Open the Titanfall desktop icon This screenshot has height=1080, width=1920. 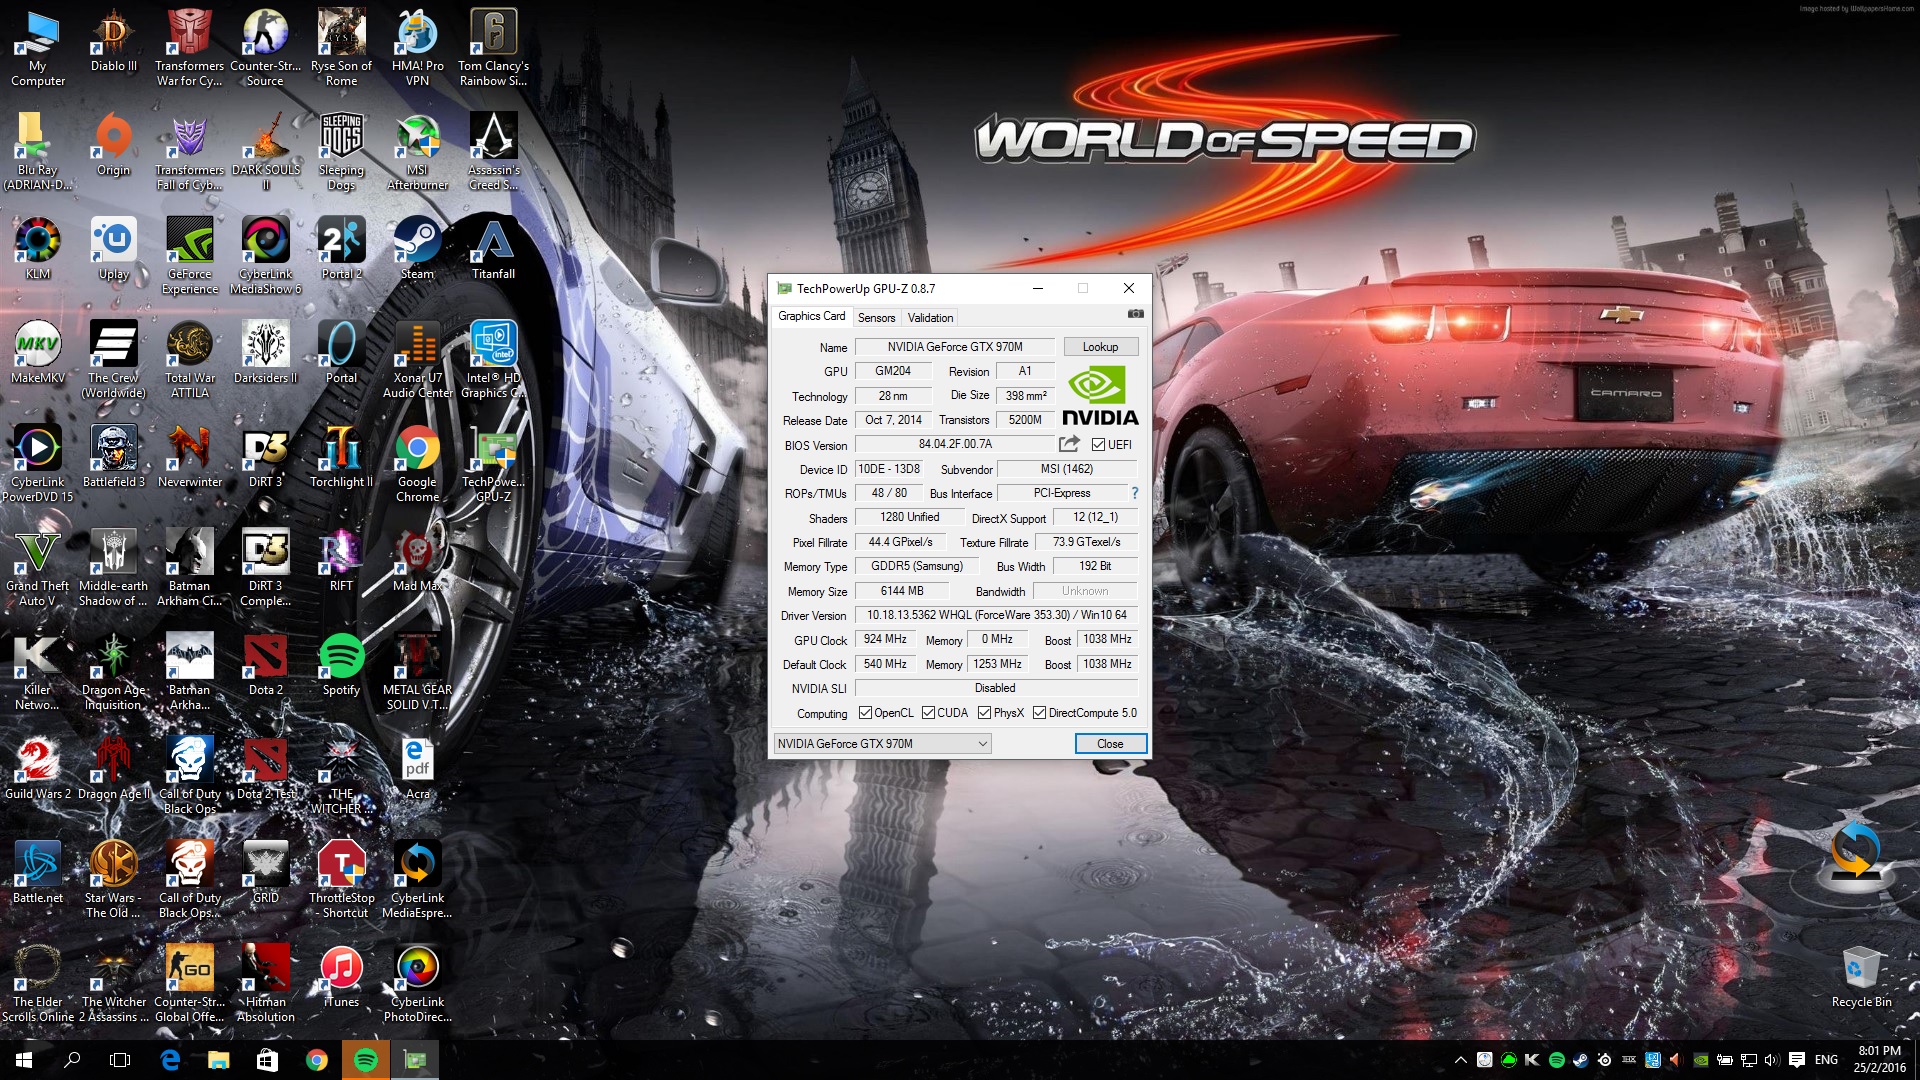(494, 248)
